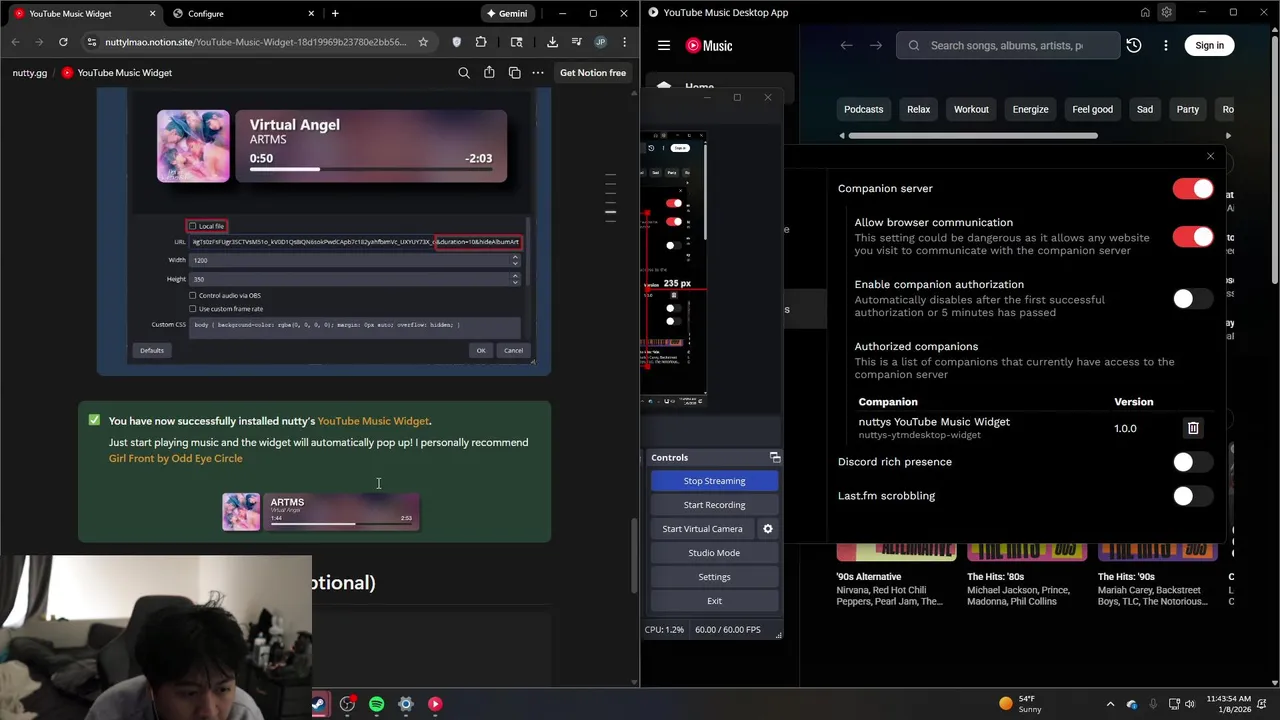Undock the OBS Controls panel
This screenshot has width=1280, height=720.
[775, 457]
